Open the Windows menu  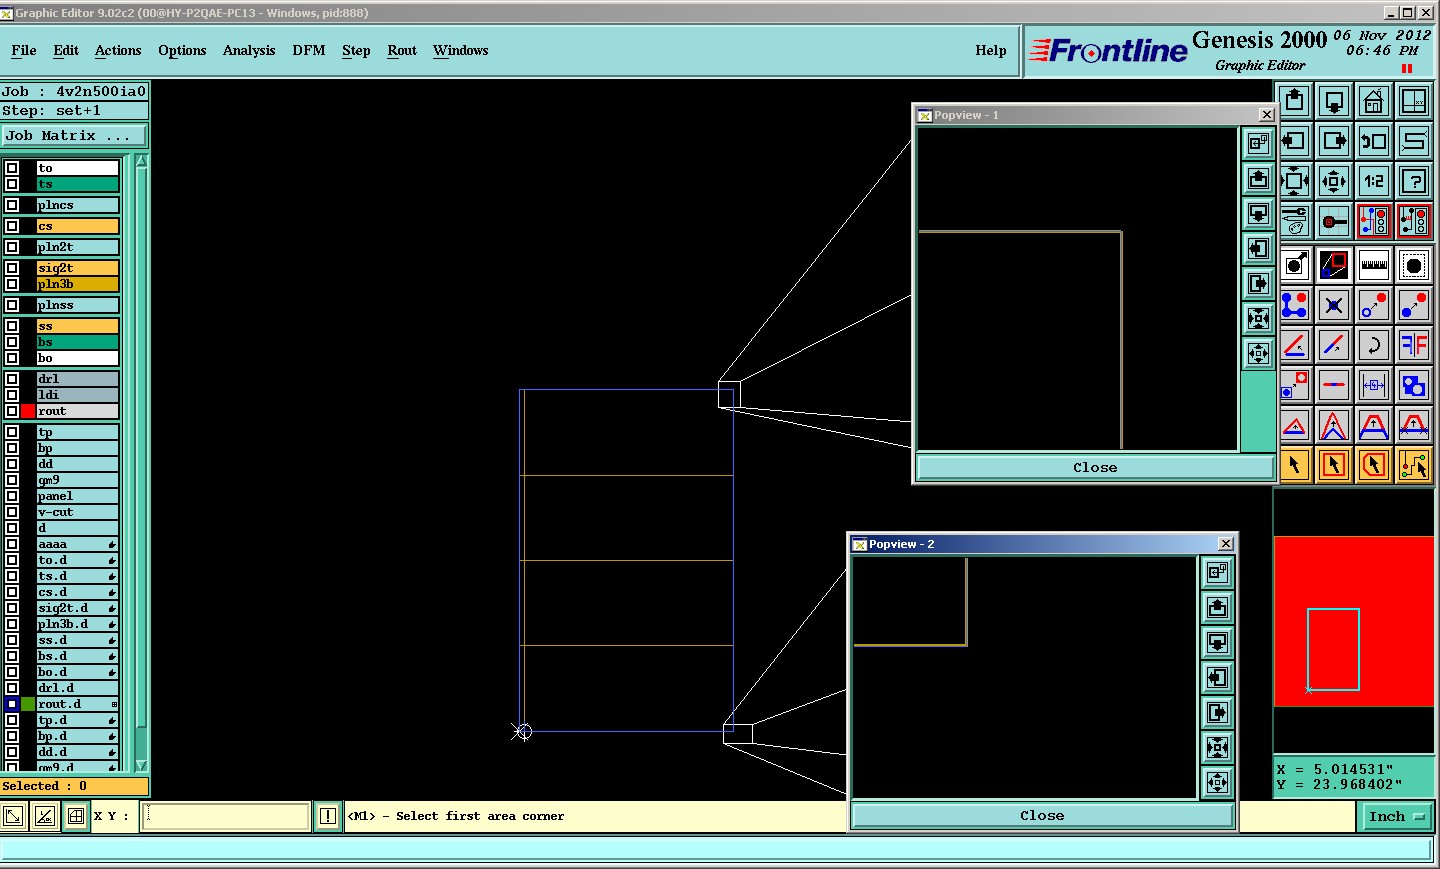click(460, 50)
